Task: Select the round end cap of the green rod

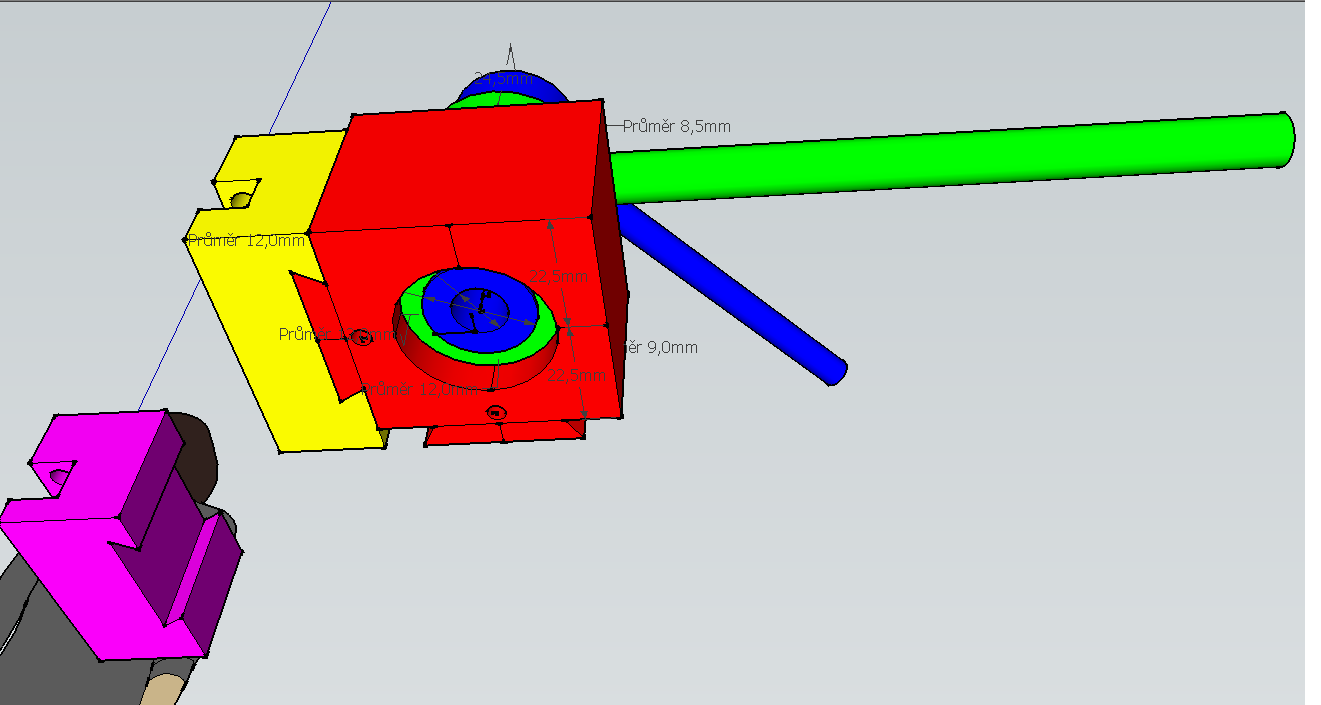Action: (x=1288, y=139)
